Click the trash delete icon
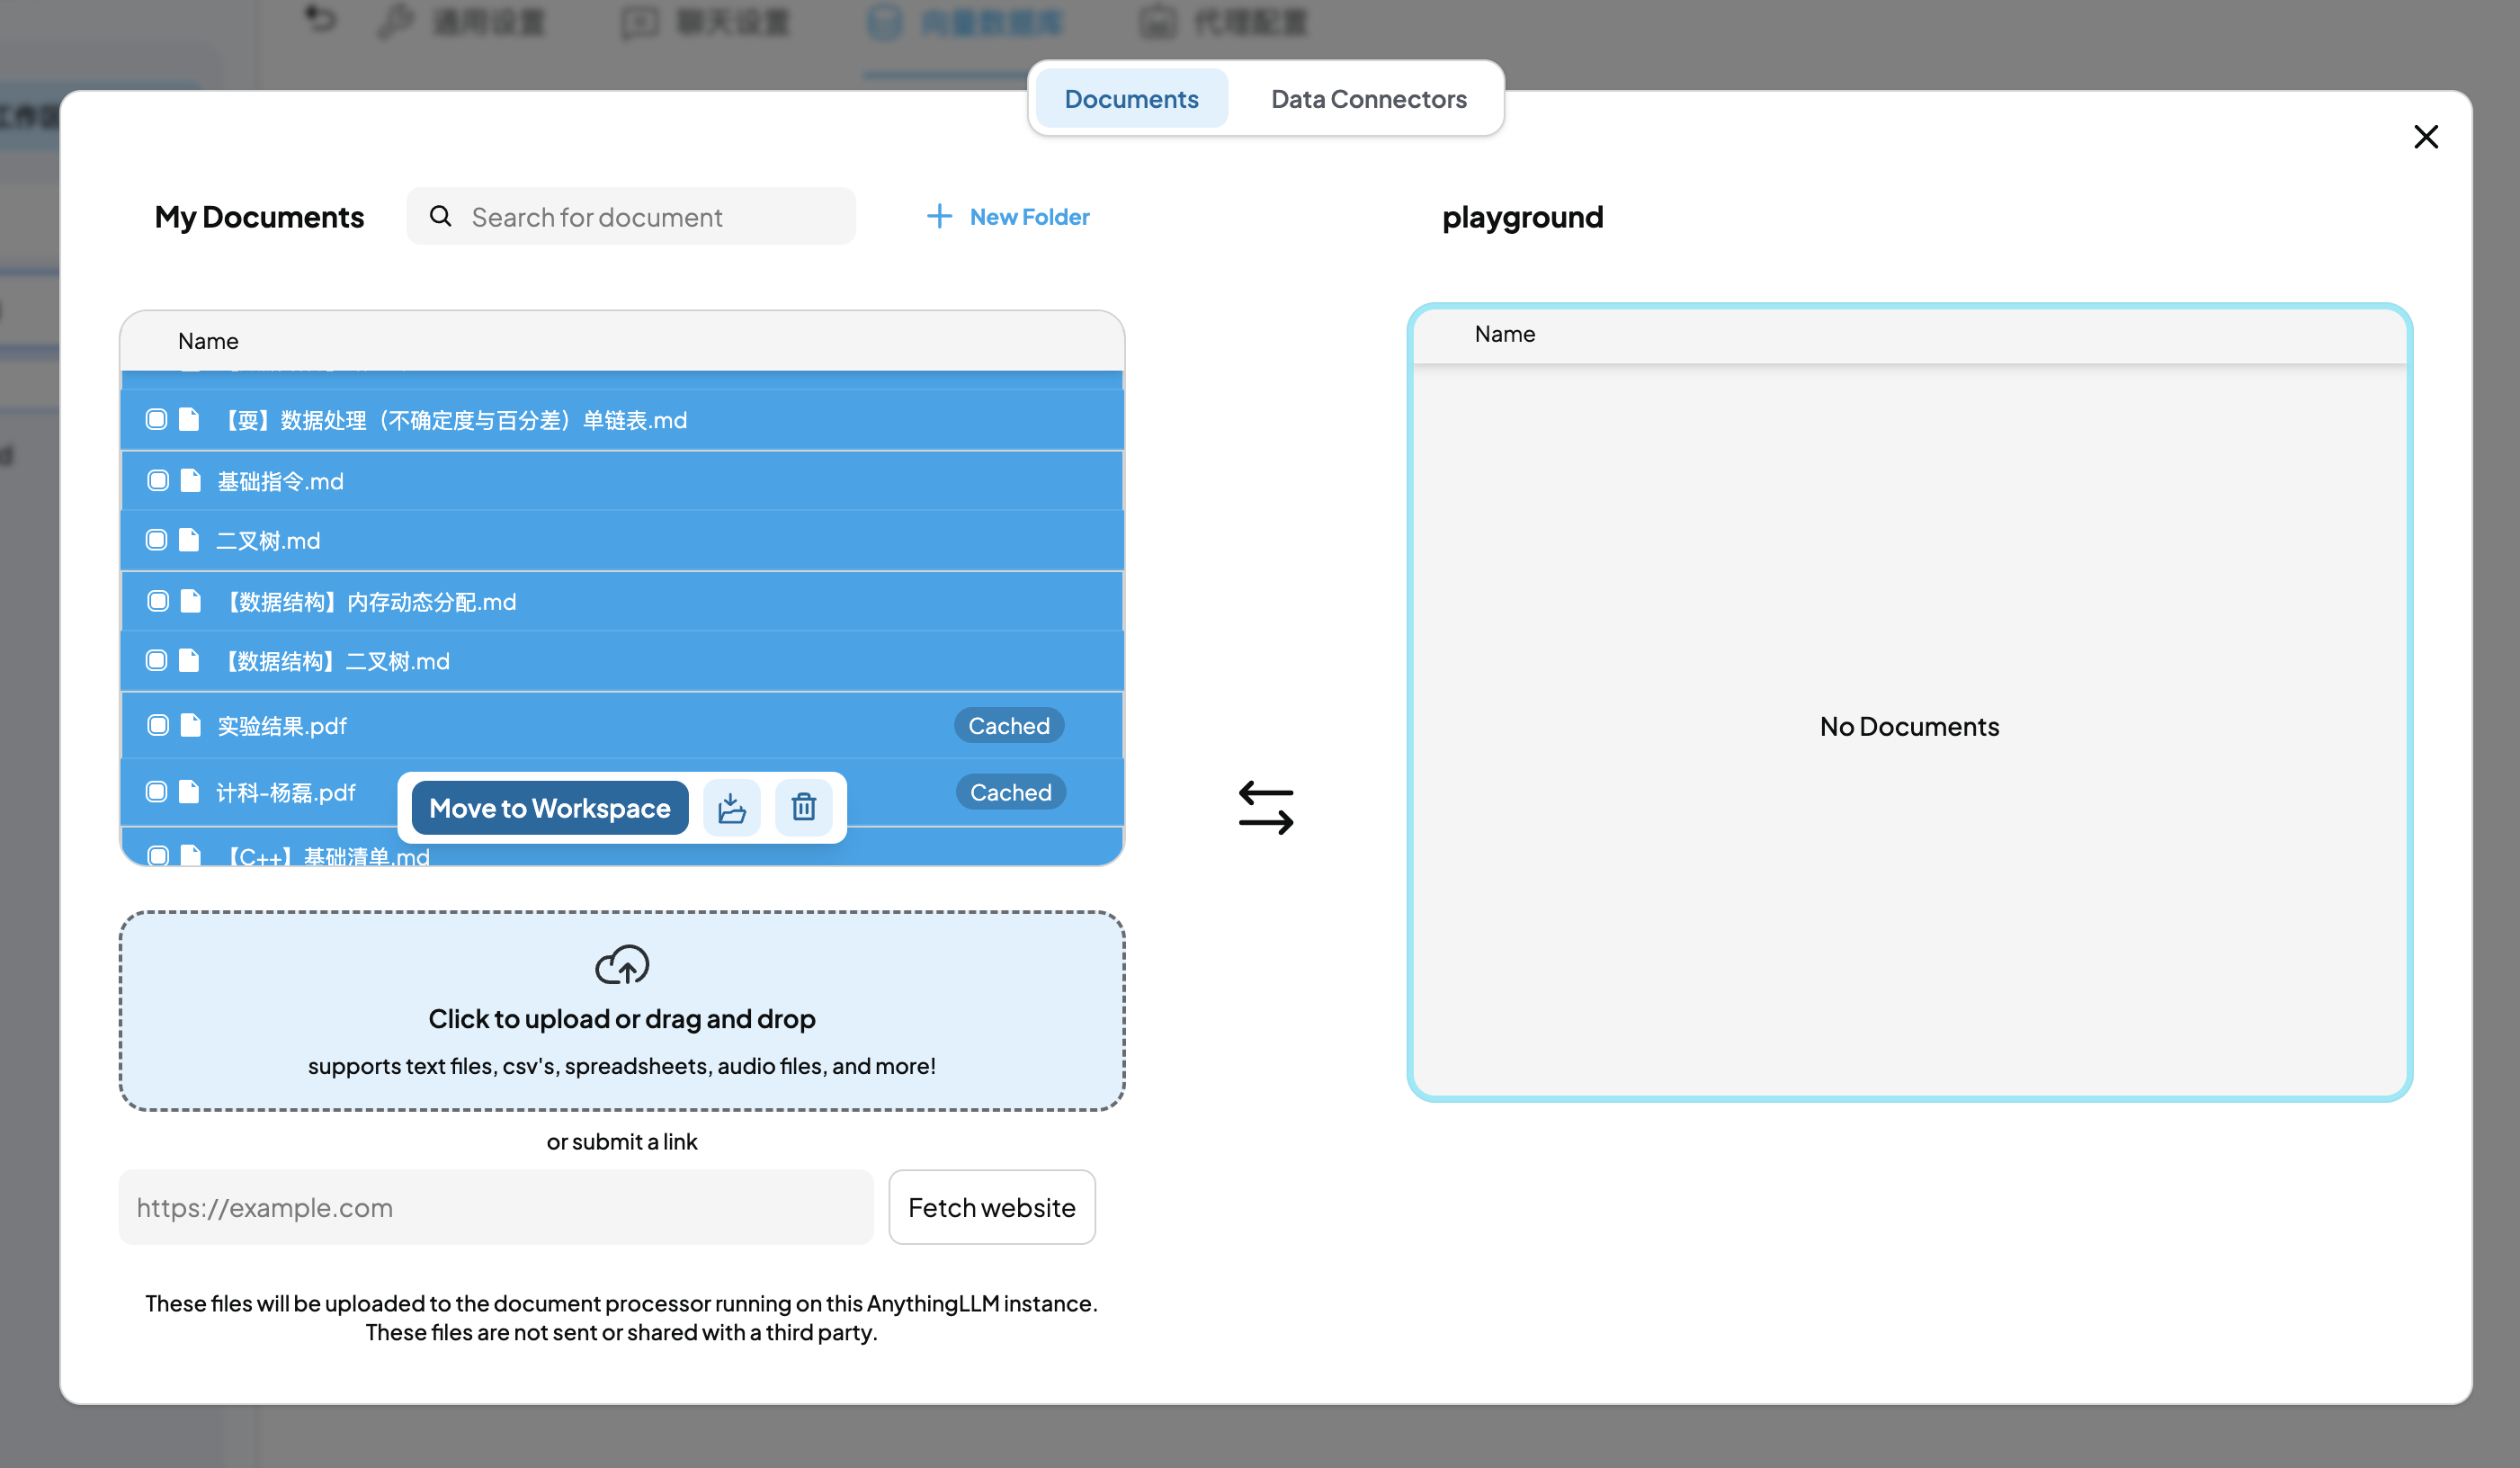2520x1468 pixels. (803, 807)
